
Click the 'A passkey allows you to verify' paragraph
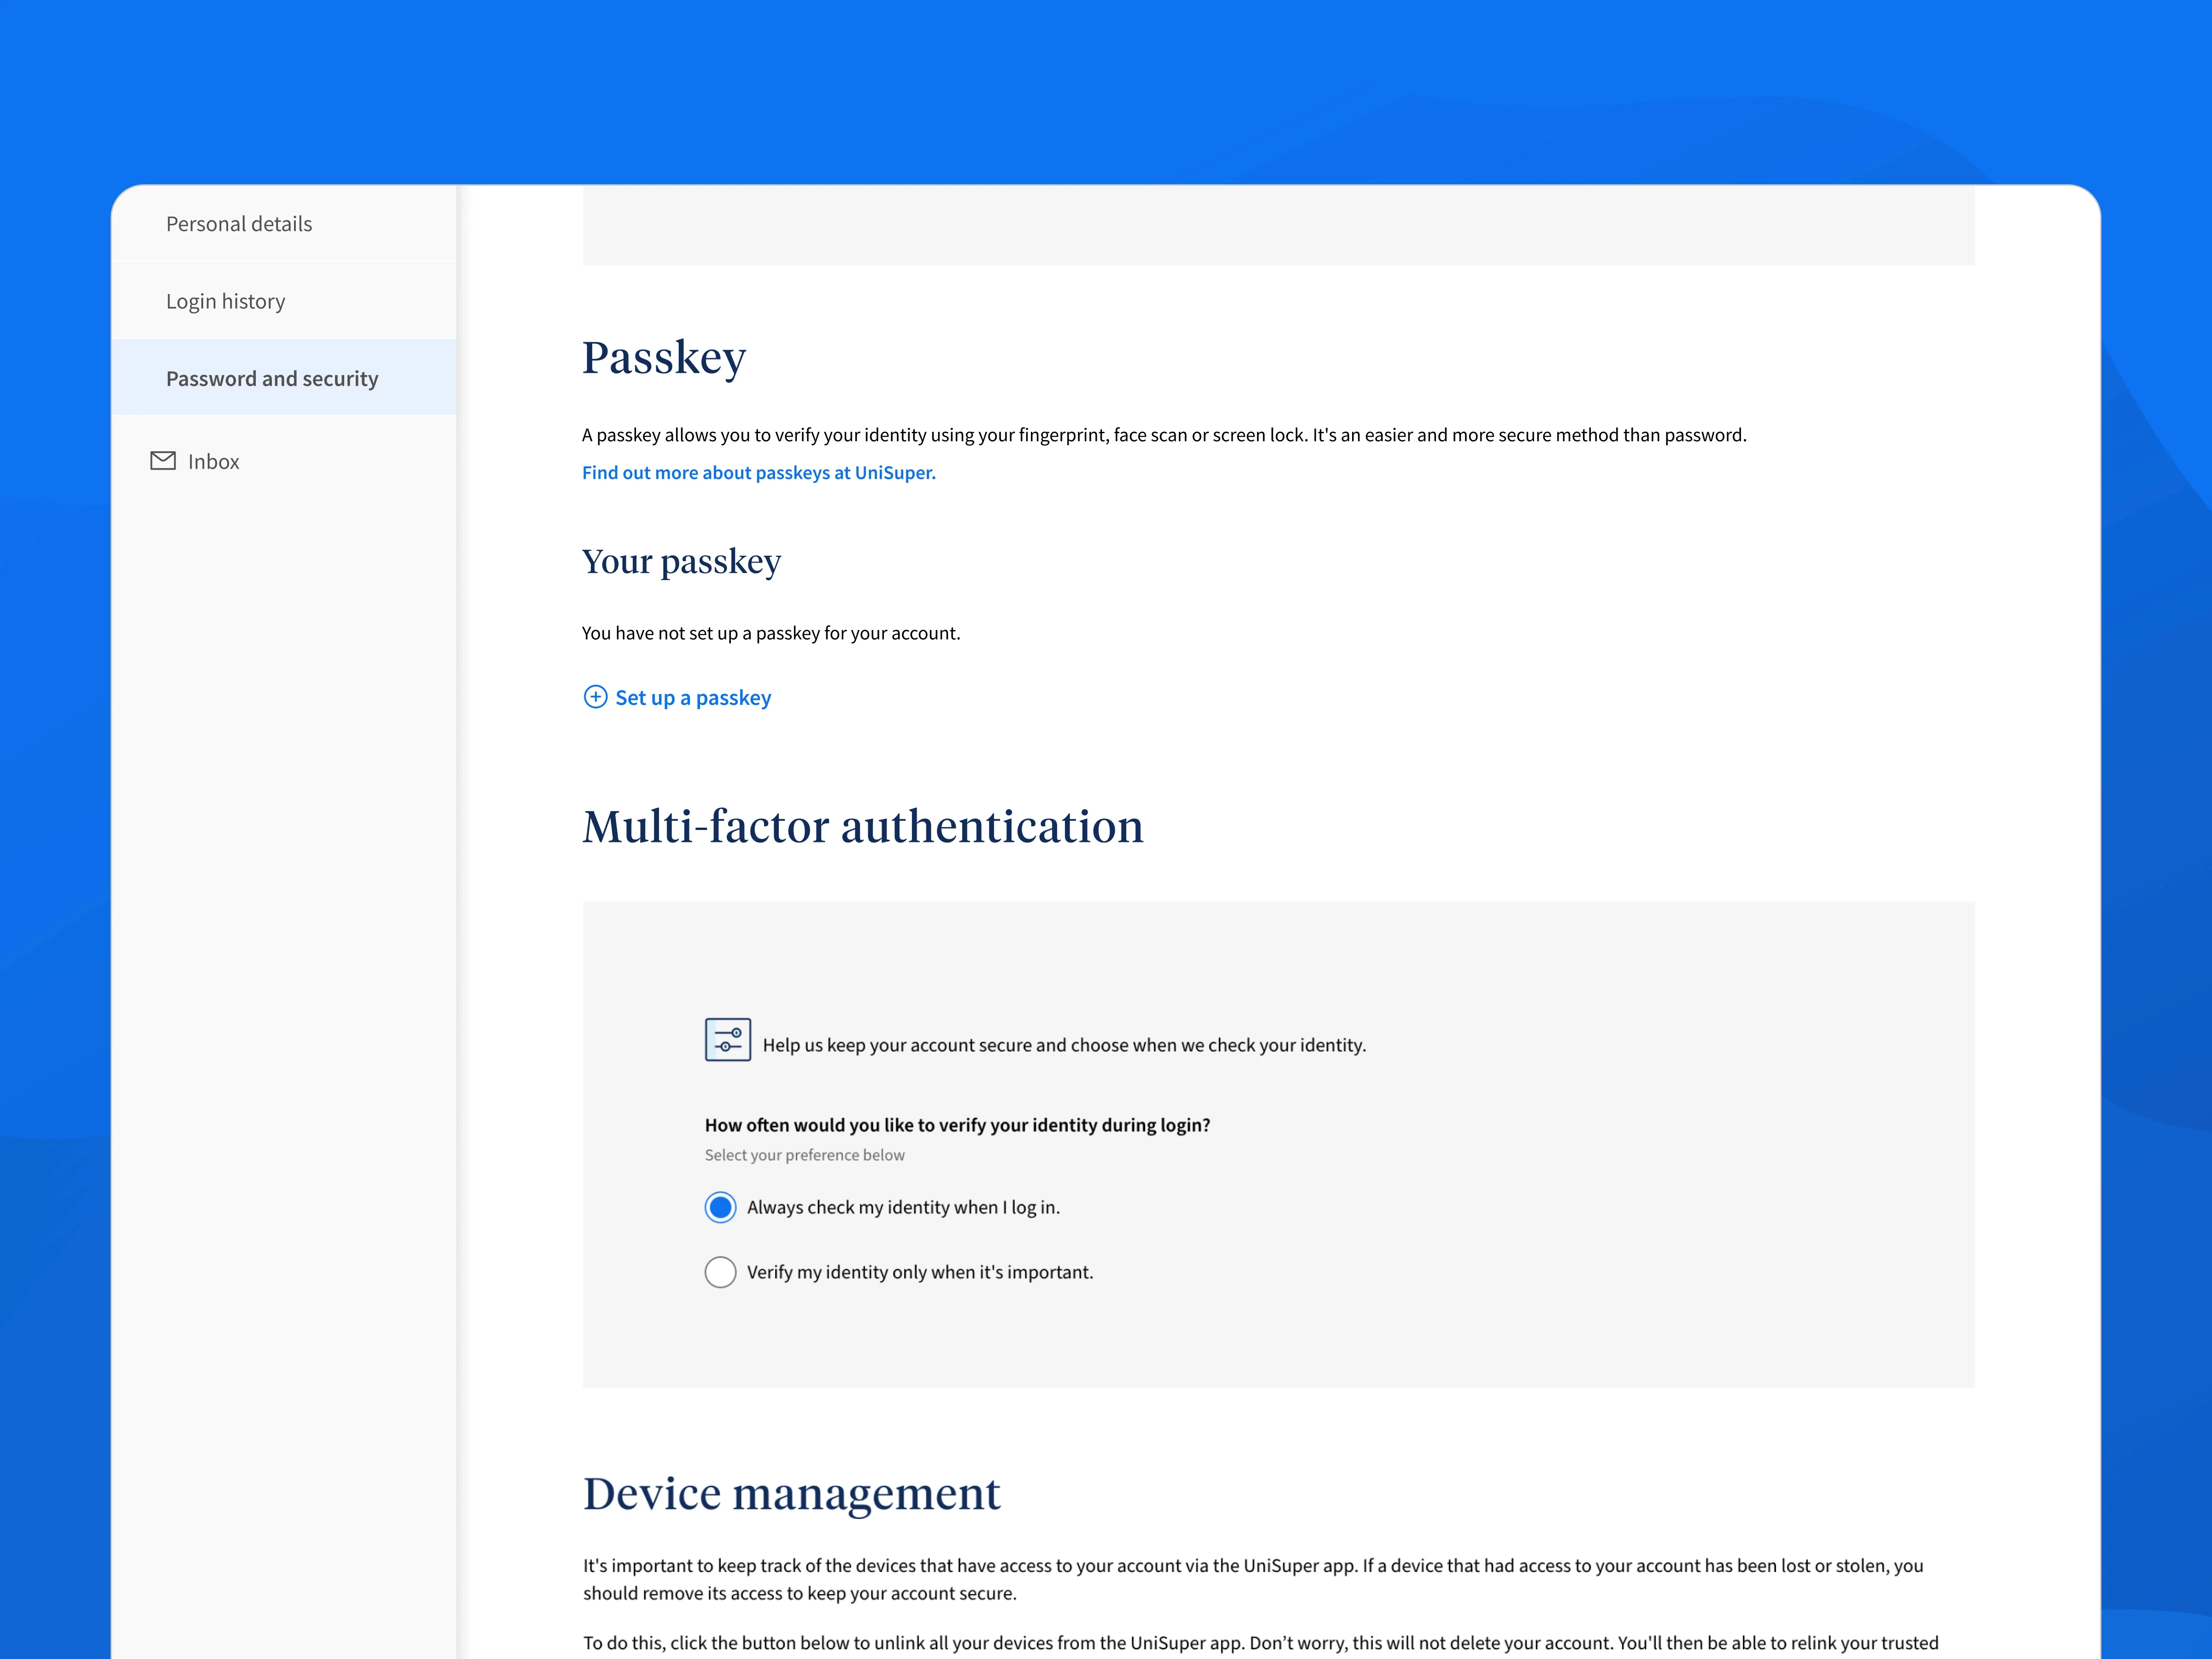(1164, 435)
